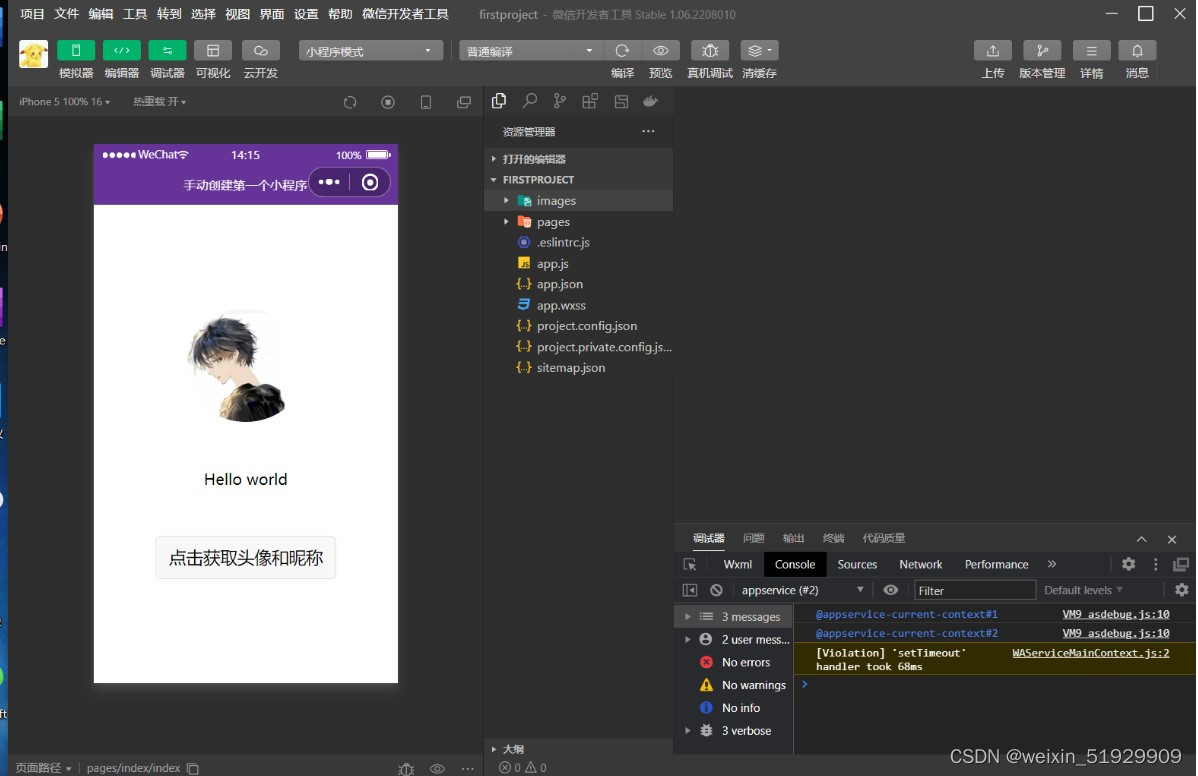The height and width of the screenshot is (776, 1198).
Task: Click the get avatar and nickname button
Action: [x=245, y=558]
